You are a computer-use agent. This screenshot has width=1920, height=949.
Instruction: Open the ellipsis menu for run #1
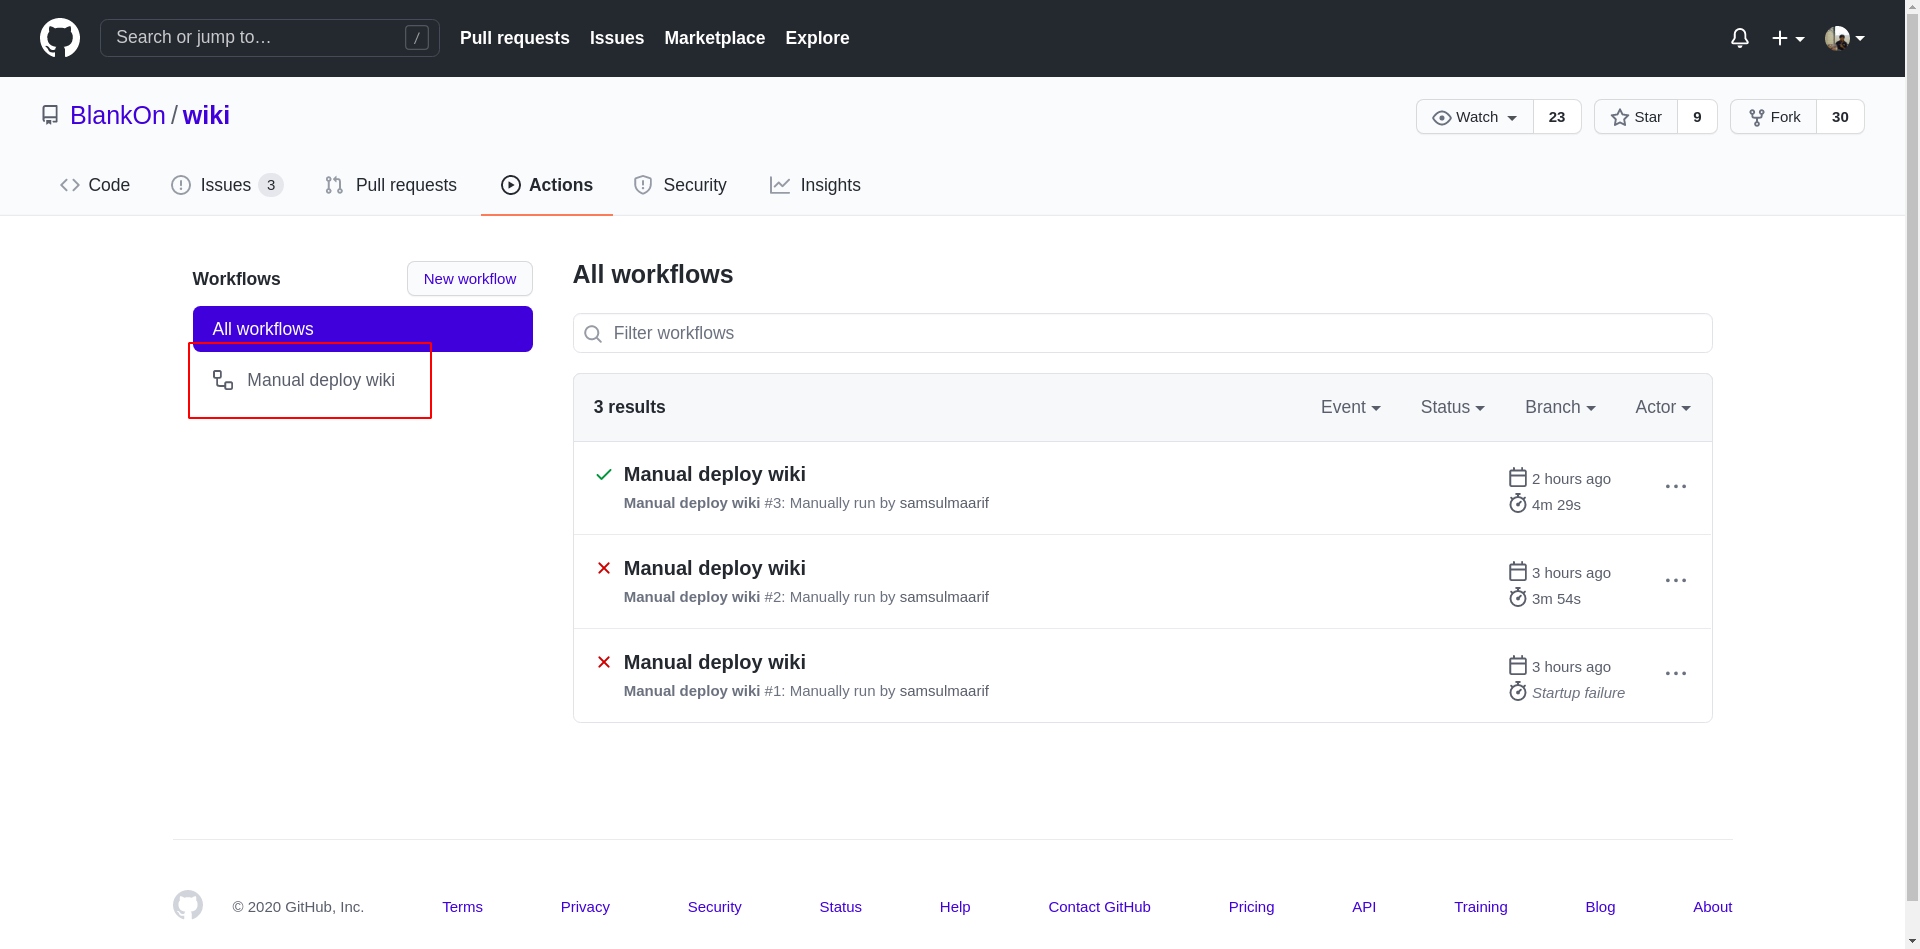(1676, 673)
